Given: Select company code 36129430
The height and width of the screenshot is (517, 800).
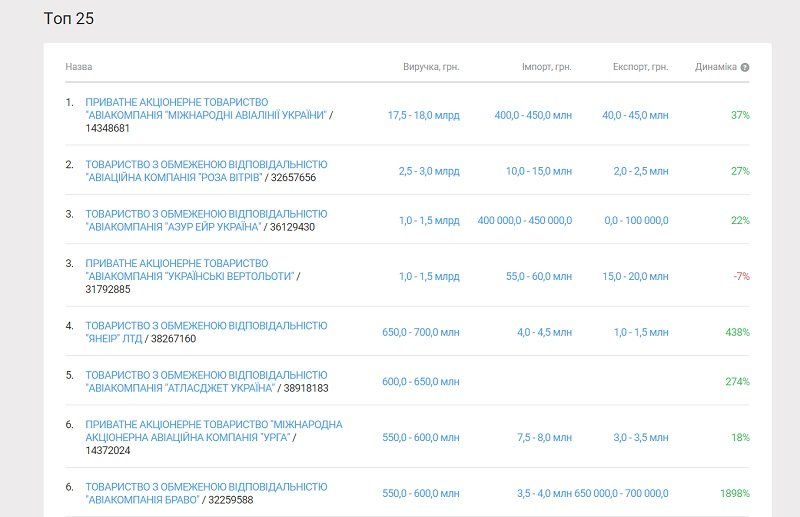Looking at the screenshot, I should 292,227.
